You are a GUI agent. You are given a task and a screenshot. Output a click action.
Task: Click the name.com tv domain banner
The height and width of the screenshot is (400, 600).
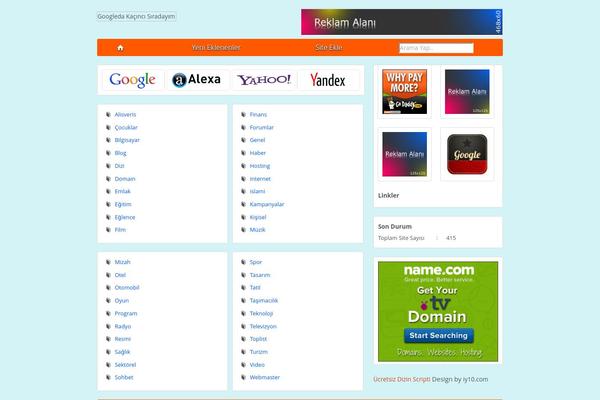(x=438, y=311)
